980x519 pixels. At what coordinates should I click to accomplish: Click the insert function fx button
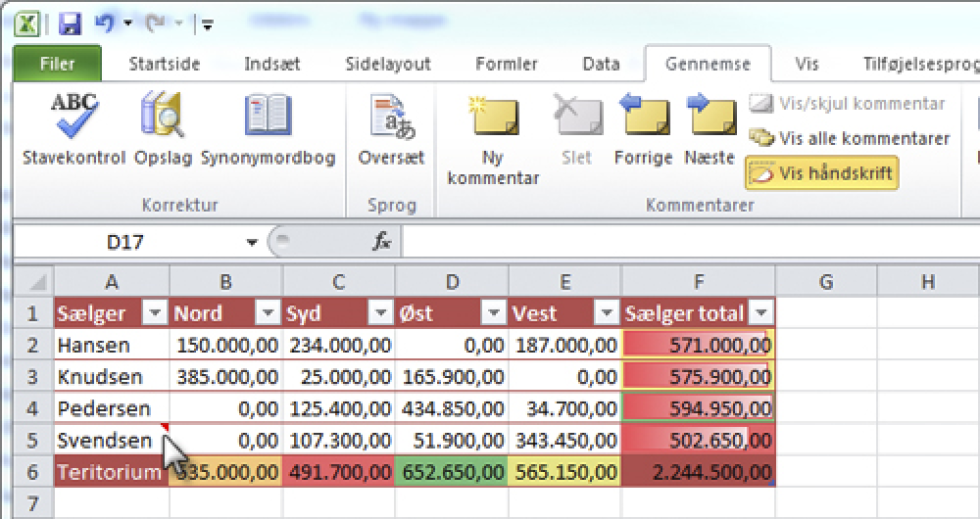(381, 242)
